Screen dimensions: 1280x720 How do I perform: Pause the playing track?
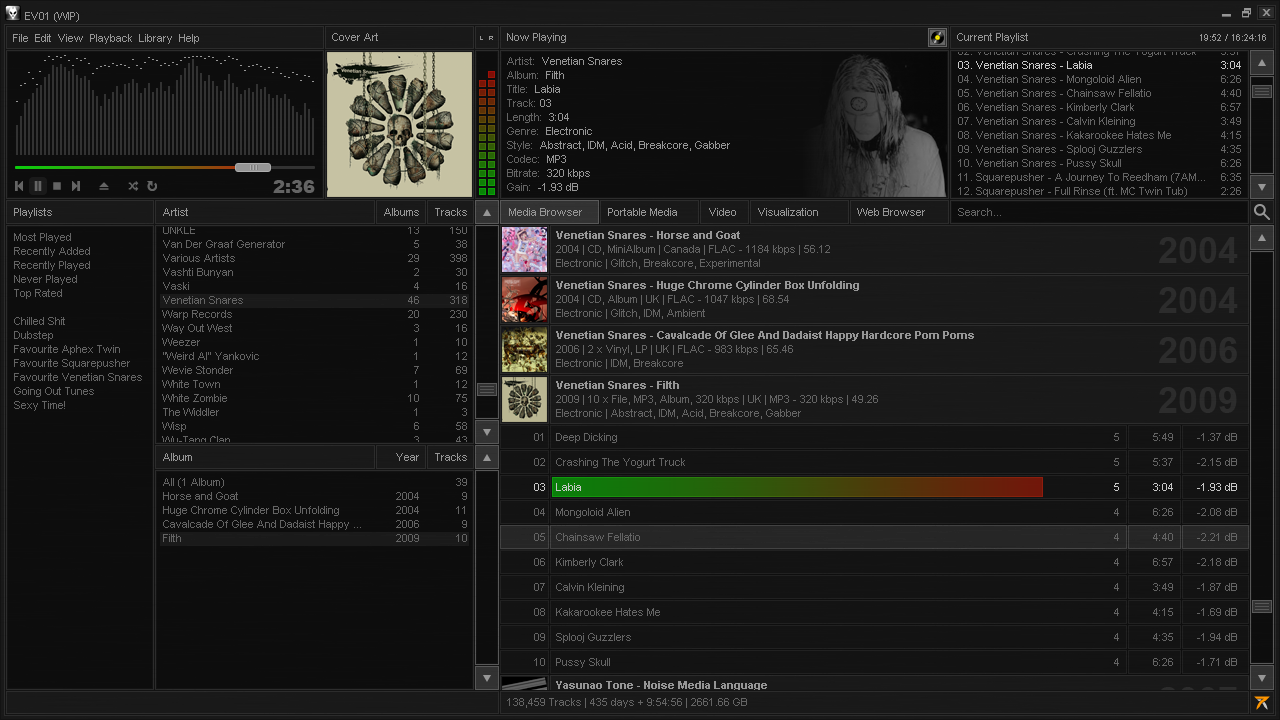(38, 186)
